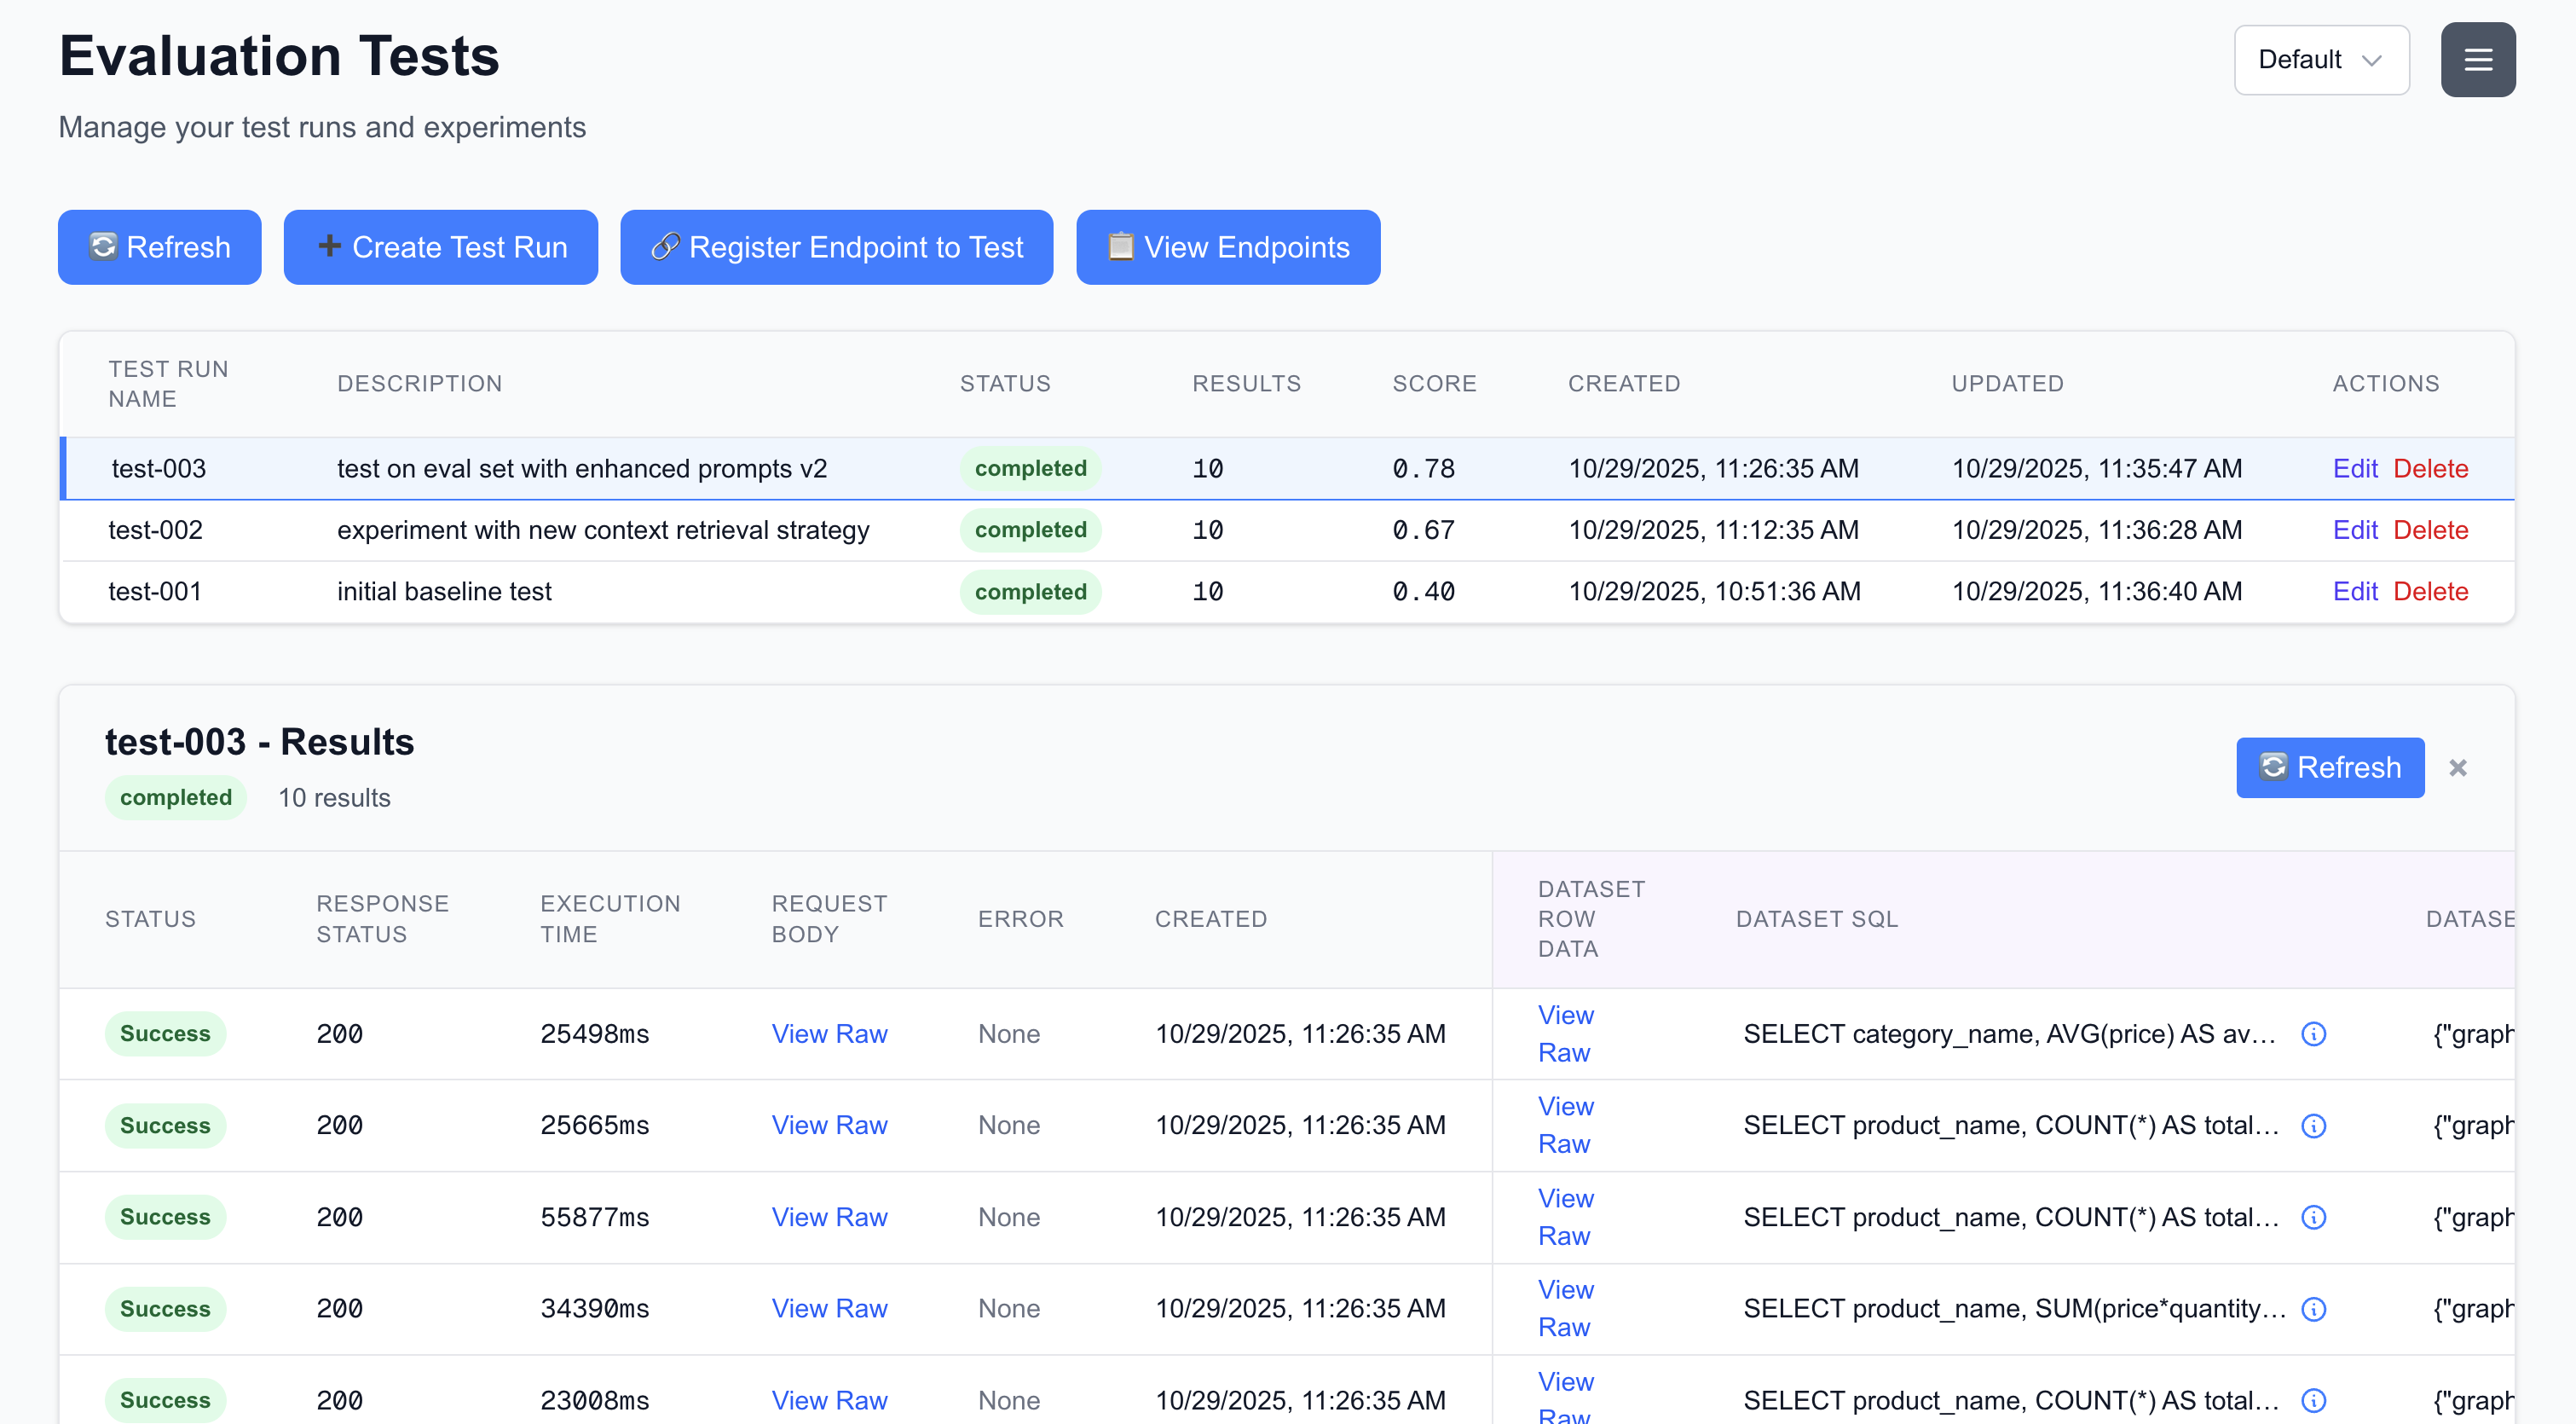Image resolution: width=2576 pixels, height=1424 pixels.
Task: Click Execution Time column header
Action: pyautogui.click(x=610, y=918)
